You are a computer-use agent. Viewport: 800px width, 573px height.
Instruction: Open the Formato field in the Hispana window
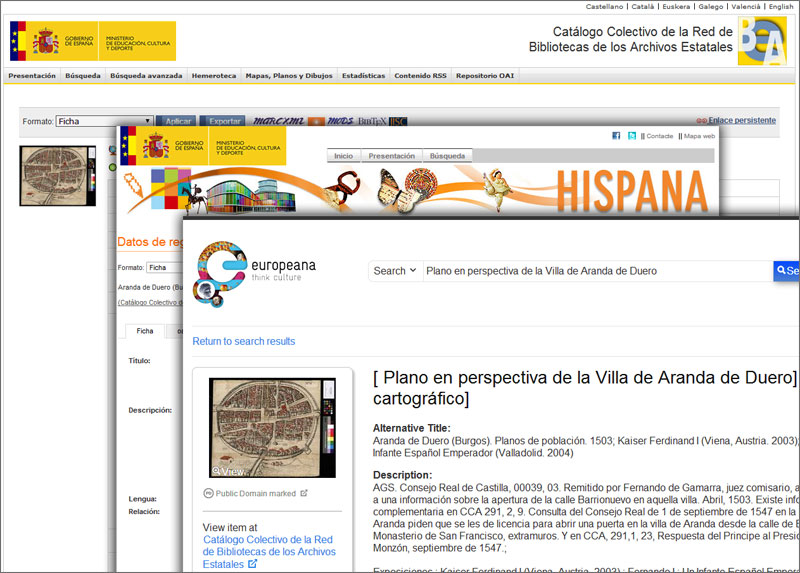click(164, 267)
